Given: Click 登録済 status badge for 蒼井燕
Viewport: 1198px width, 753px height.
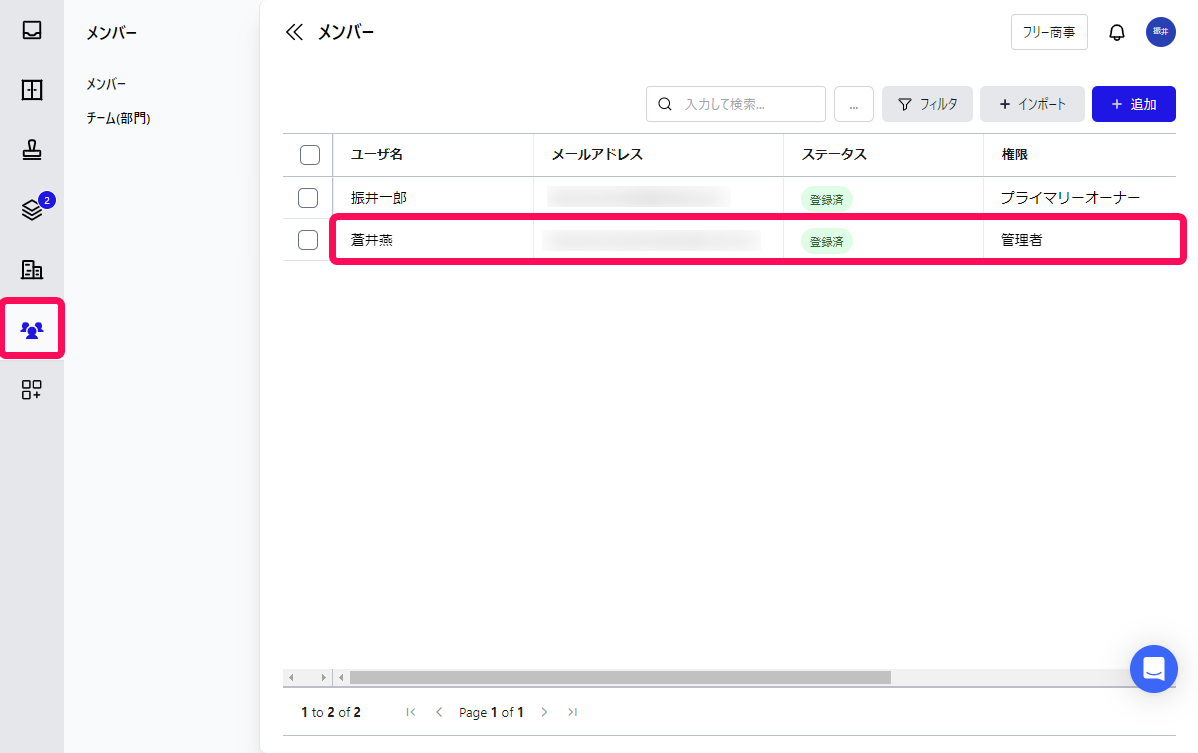Looking at the screenshot, I should 826,241.
